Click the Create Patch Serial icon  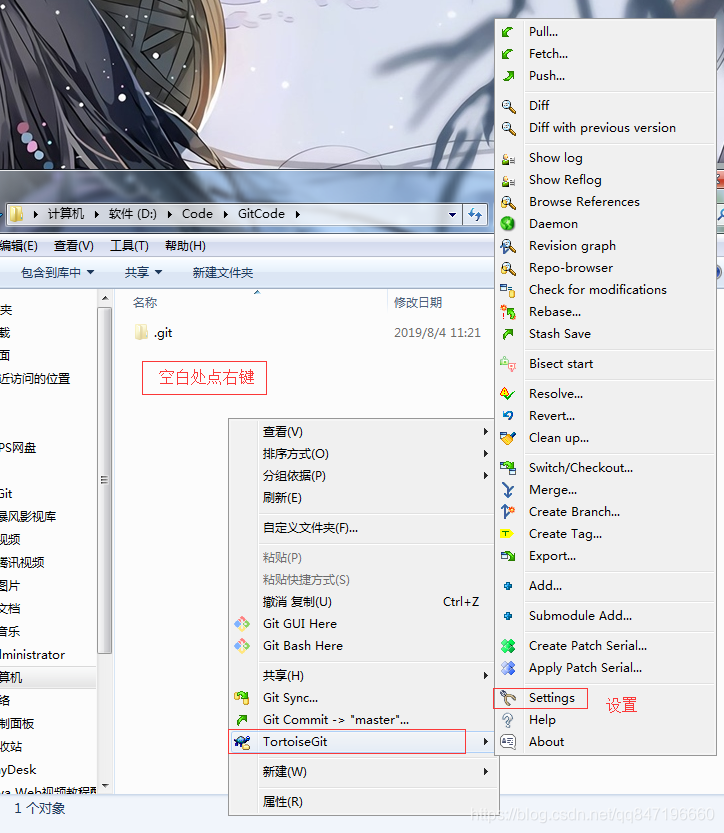click(508, 646)
